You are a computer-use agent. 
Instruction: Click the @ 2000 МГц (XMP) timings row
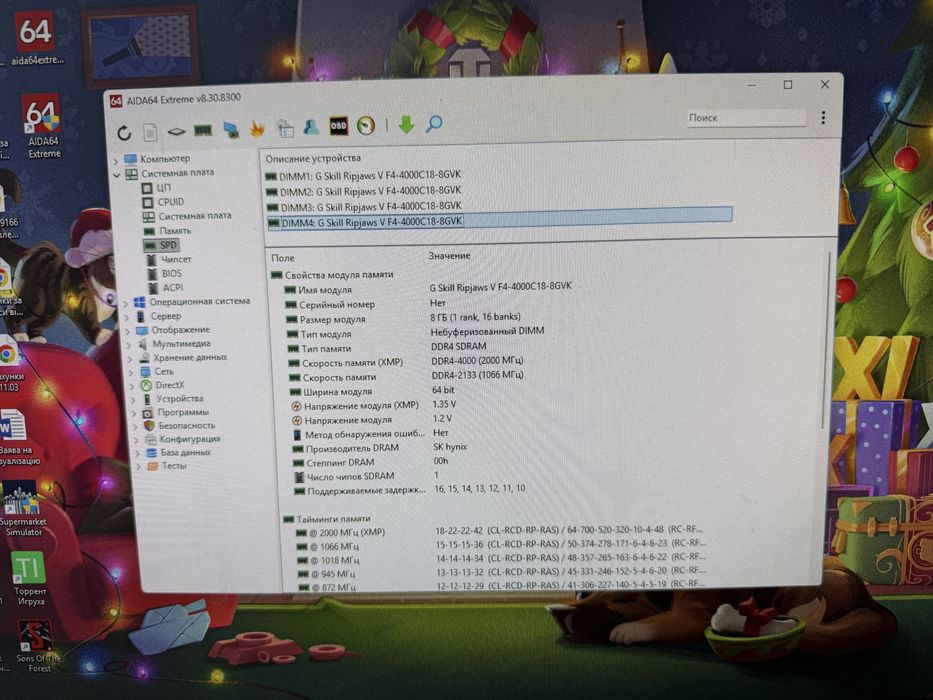(501, 531)
